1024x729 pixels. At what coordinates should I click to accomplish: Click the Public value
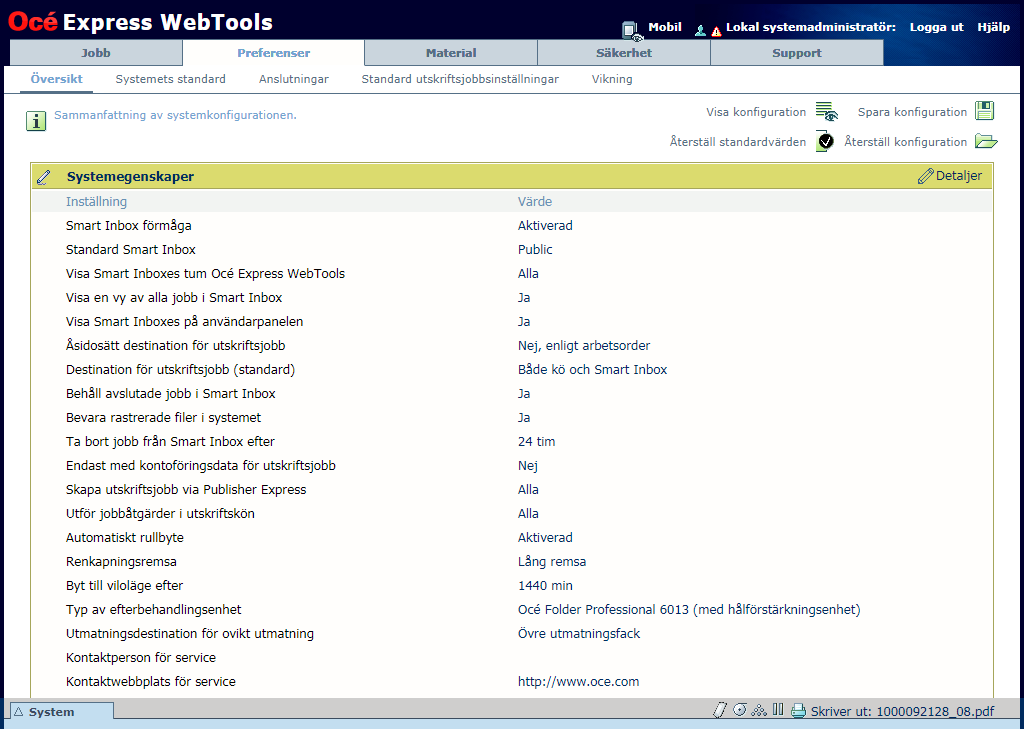click(x=535, y=250)
